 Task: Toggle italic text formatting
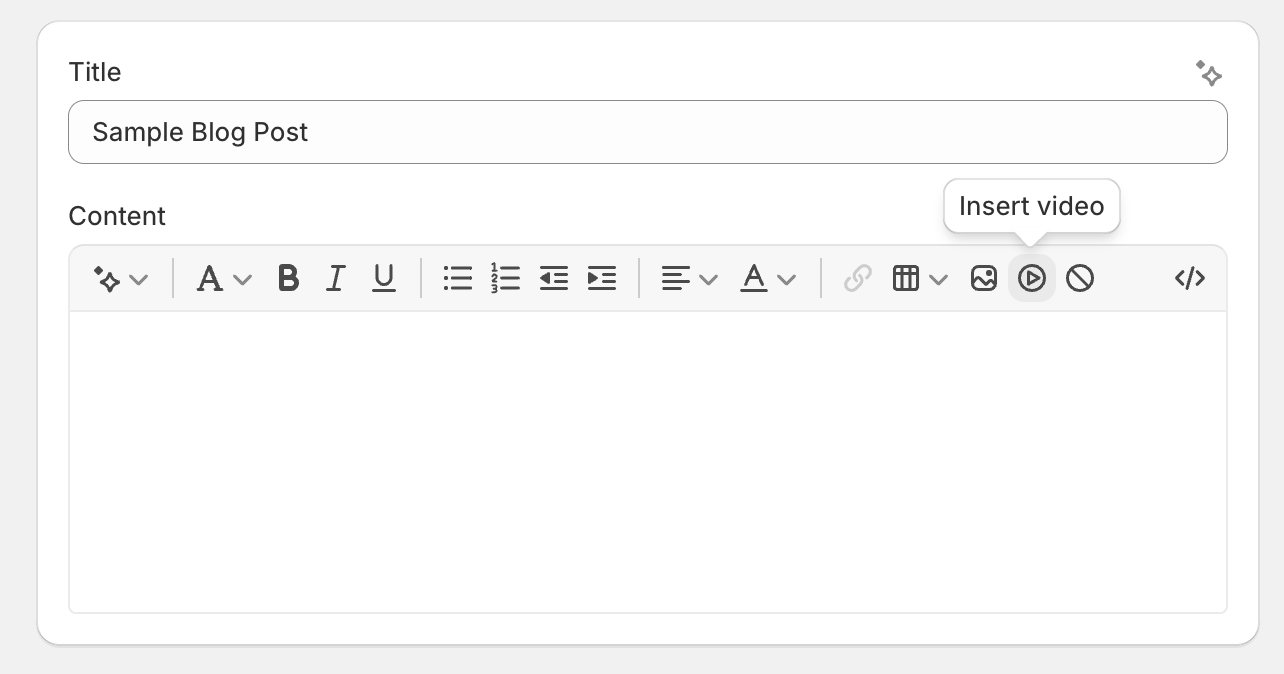[x=336, y=278]
